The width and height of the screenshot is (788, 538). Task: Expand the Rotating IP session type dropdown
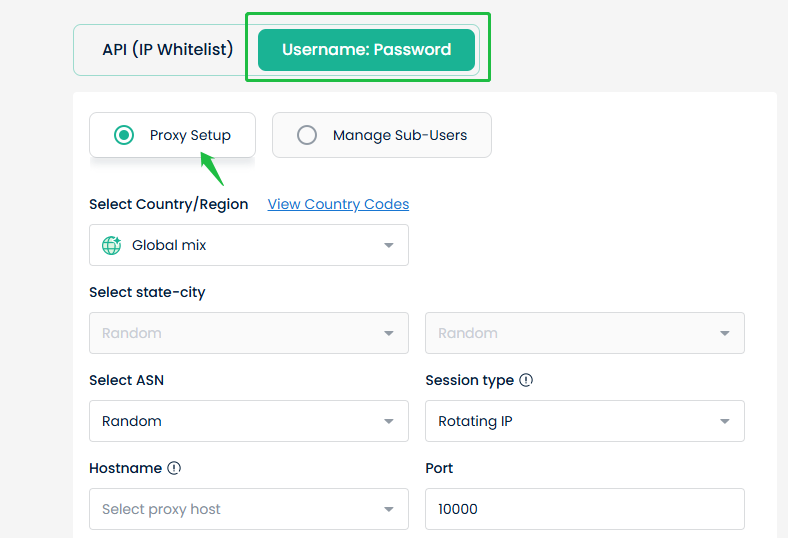pyautogui.click(x=585, y=421)
